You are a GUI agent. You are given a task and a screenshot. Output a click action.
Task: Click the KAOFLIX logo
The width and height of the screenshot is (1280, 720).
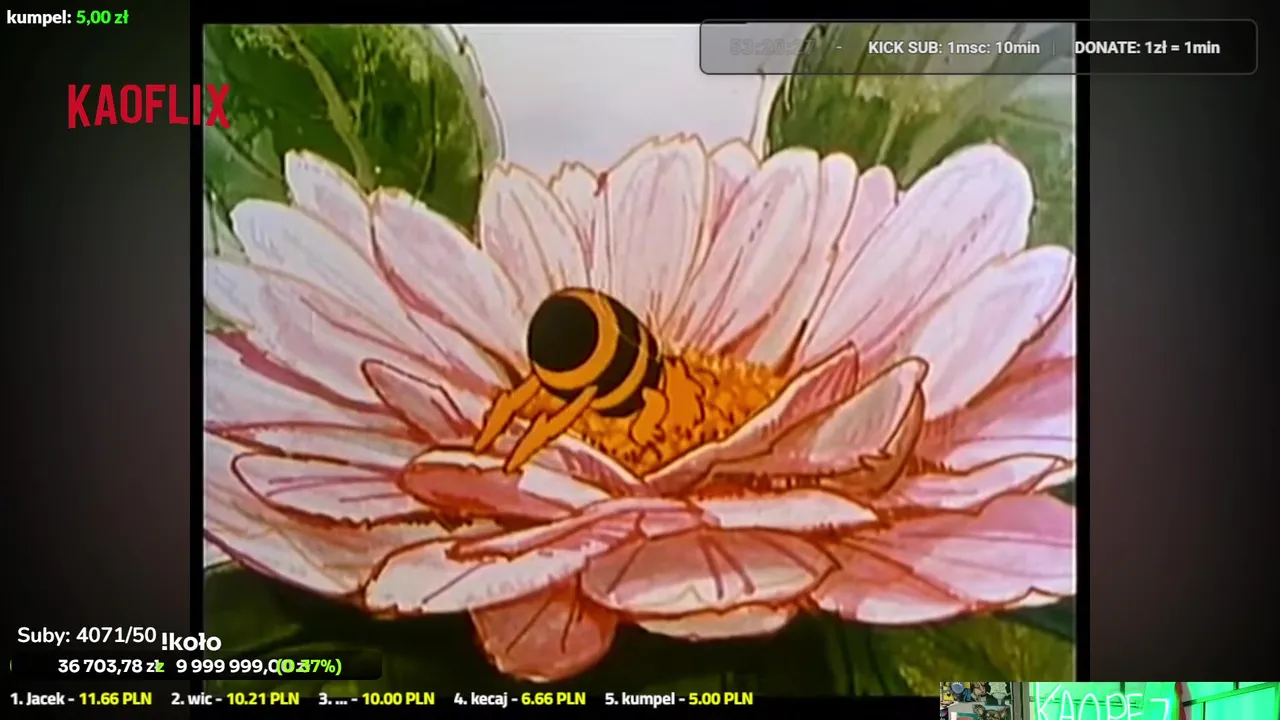click(x=149, y=106)
